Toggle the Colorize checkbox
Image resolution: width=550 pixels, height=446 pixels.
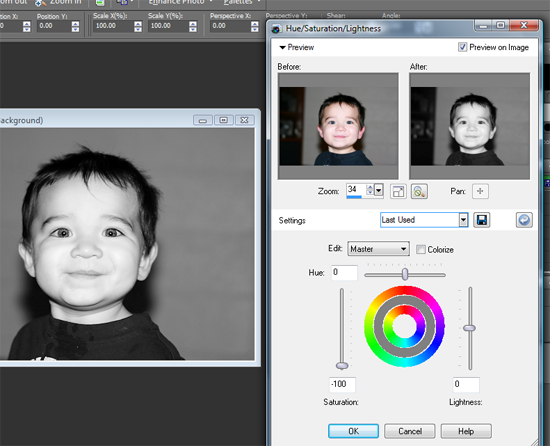point(421,249)
